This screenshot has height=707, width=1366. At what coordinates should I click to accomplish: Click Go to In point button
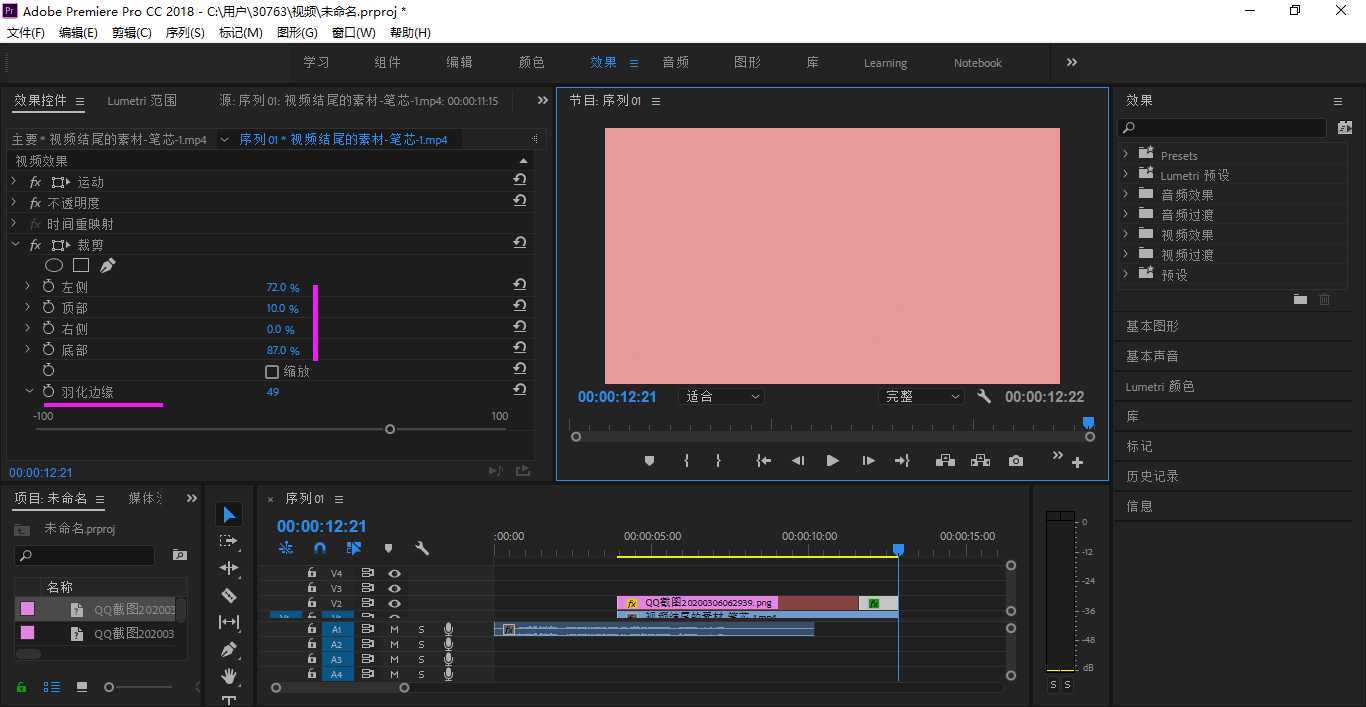tap(763, 461)
